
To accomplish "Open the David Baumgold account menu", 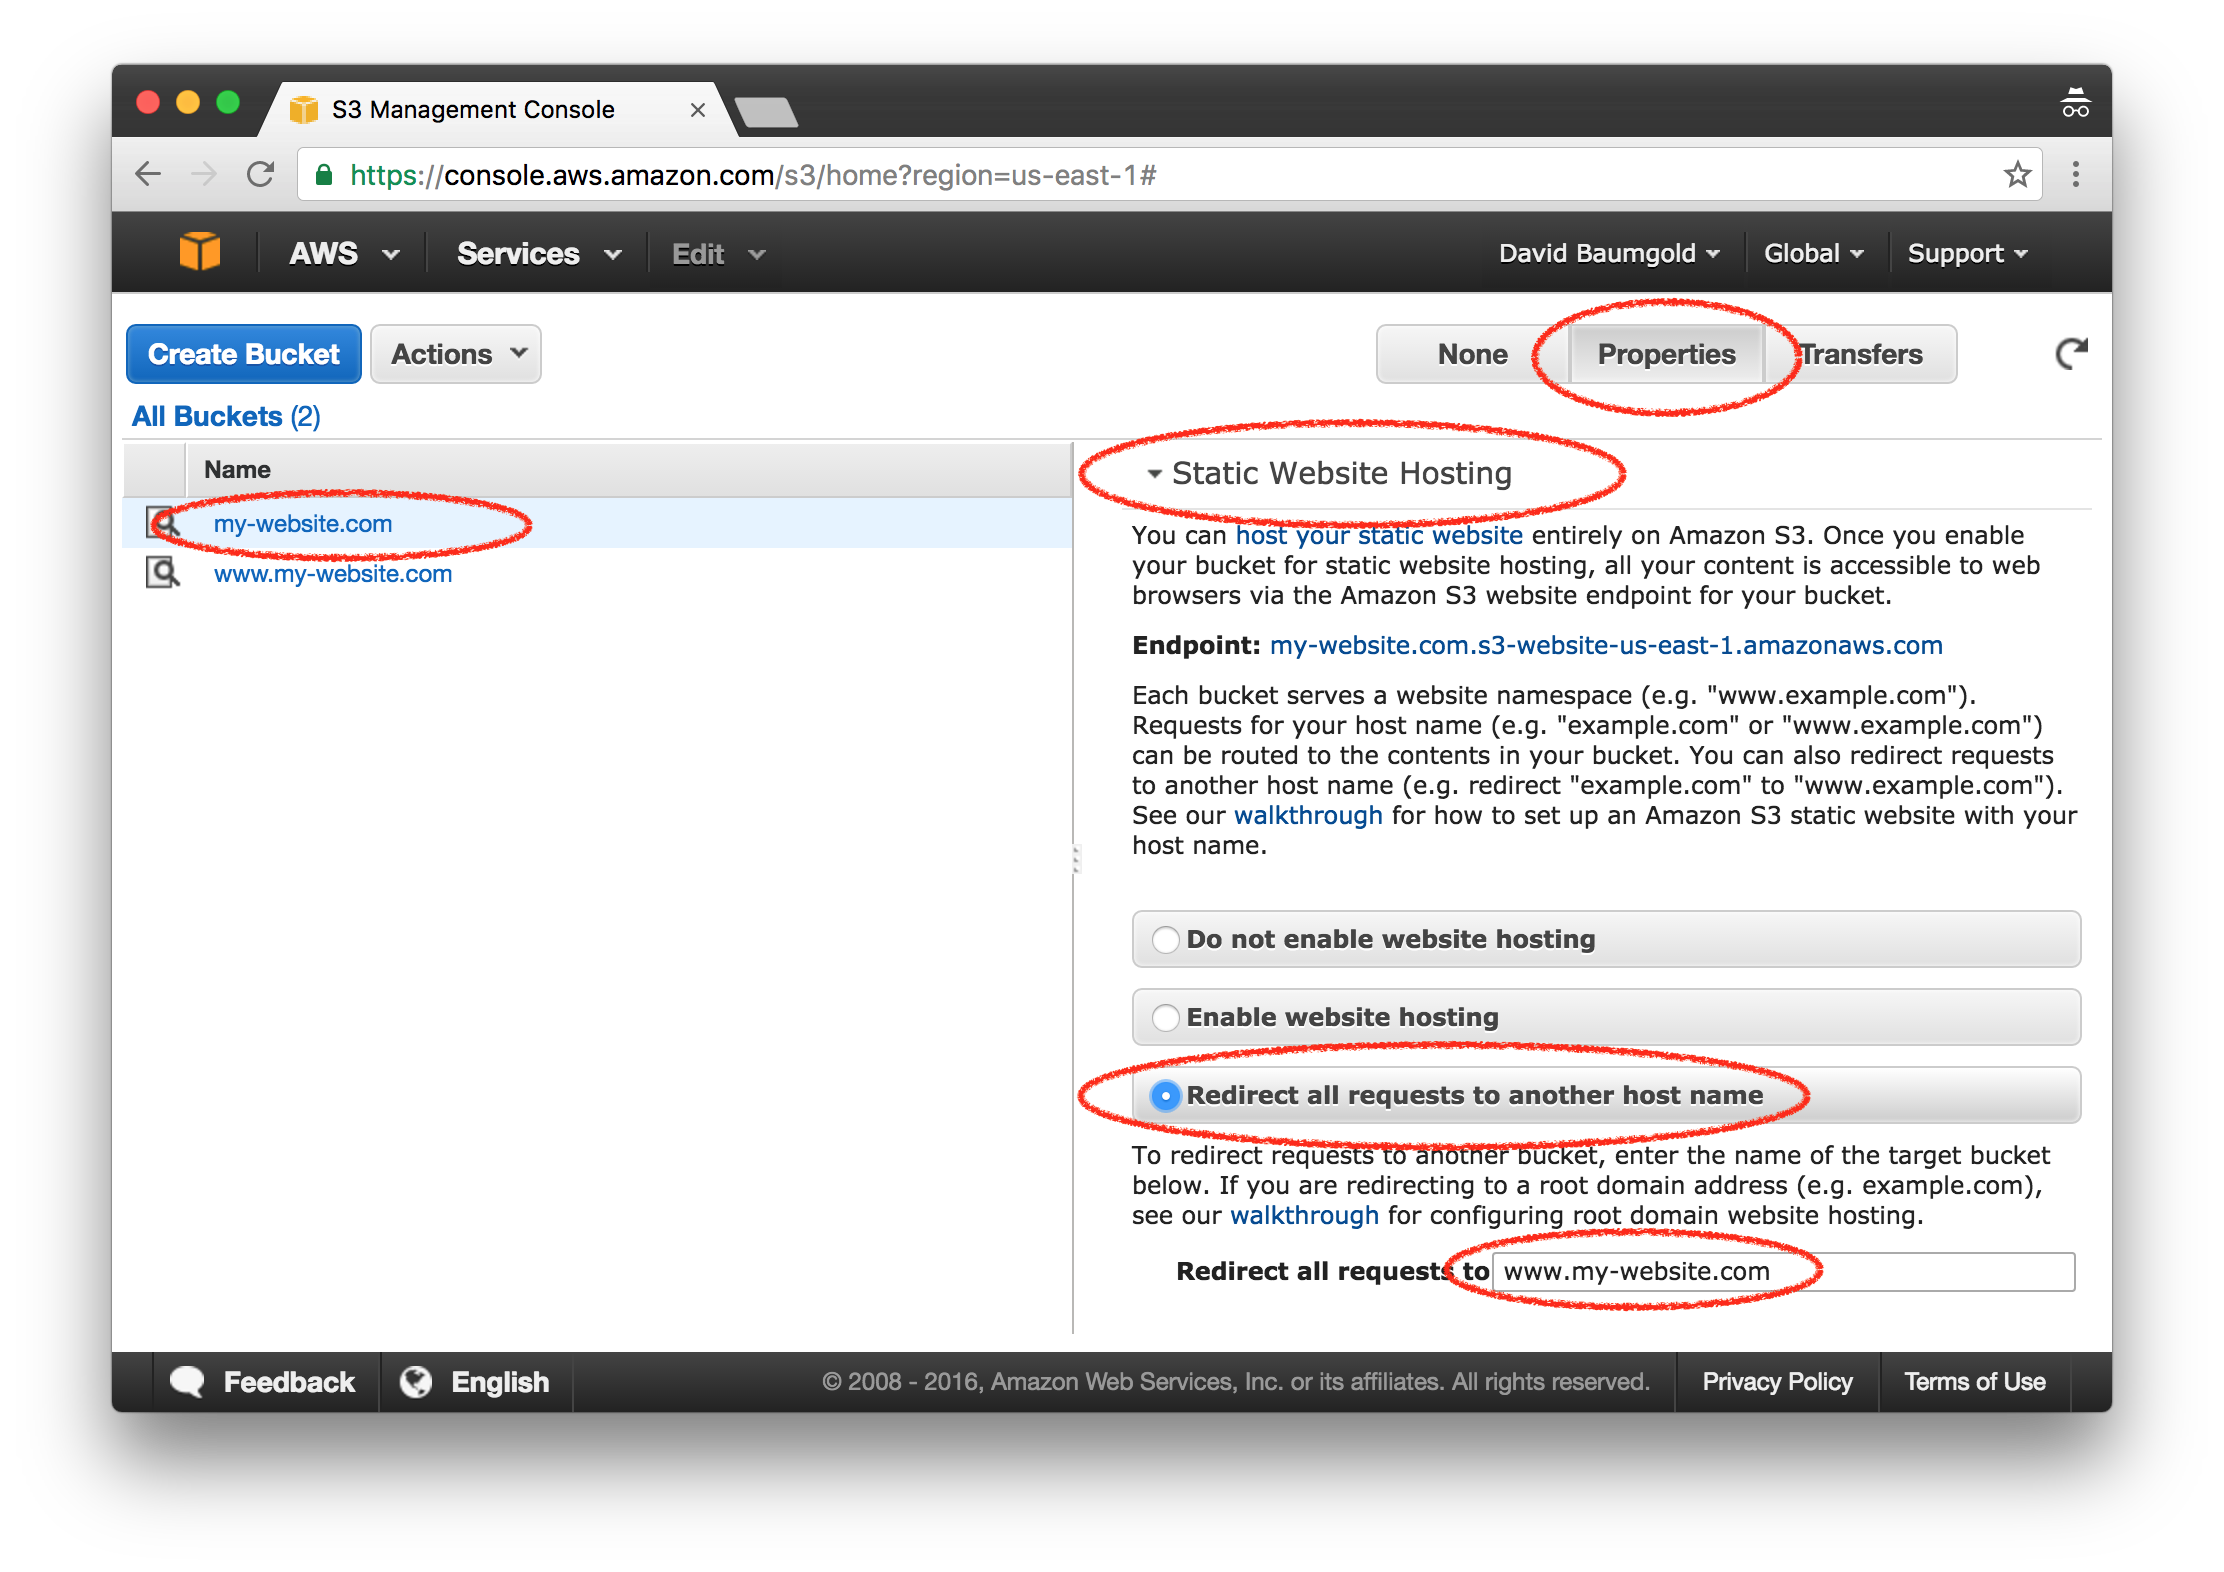I will pos(1609,253).
